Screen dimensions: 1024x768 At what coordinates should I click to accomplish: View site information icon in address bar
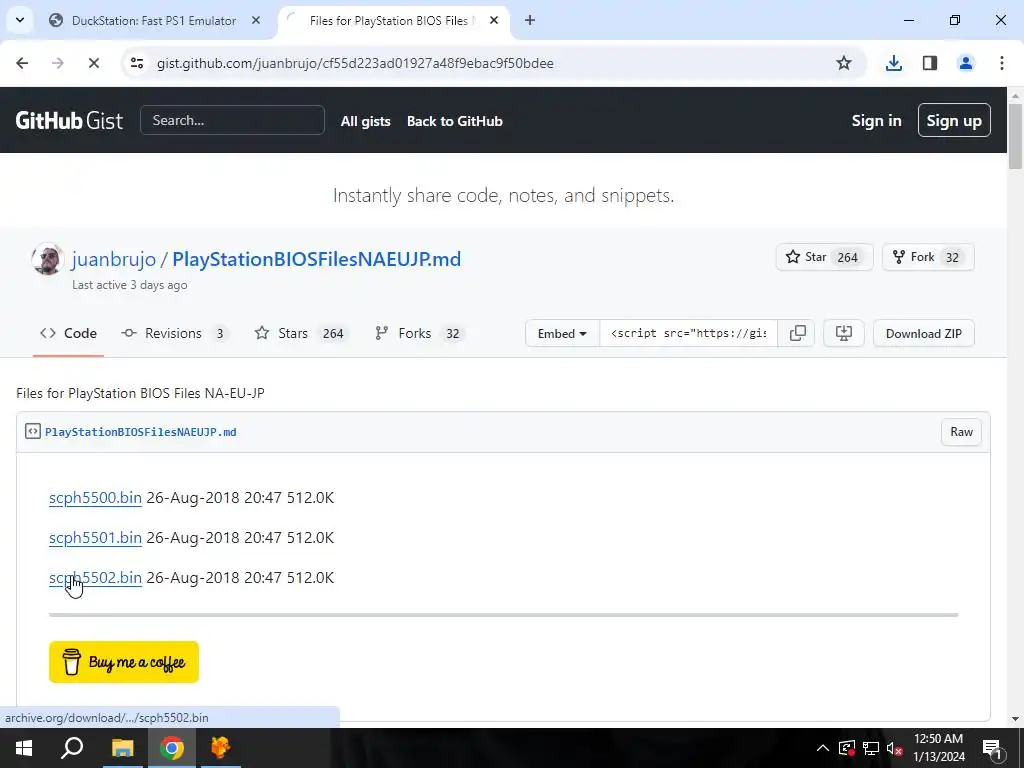coord(137,63)
